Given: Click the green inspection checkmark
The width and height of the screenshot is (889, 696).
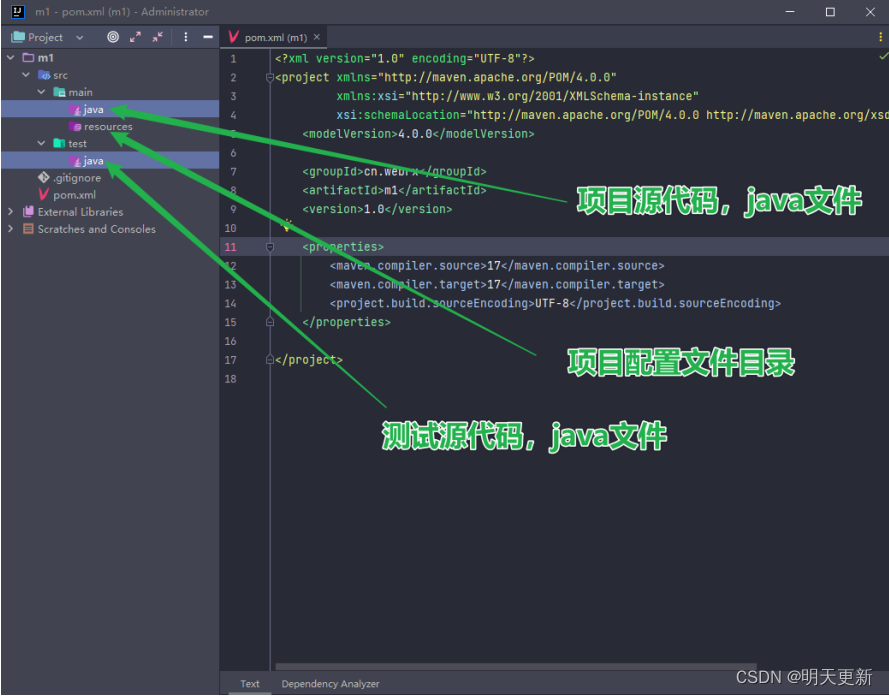Looking at the screenshot, I should pyautogui.click(x=883, y=56).
